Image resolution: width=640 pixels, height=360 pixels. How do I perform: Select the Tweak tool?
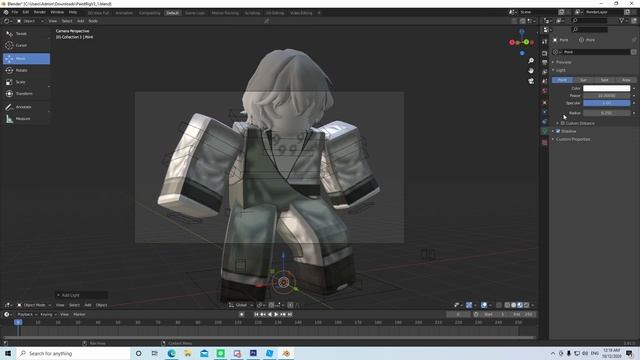click(x=26, y=34)
